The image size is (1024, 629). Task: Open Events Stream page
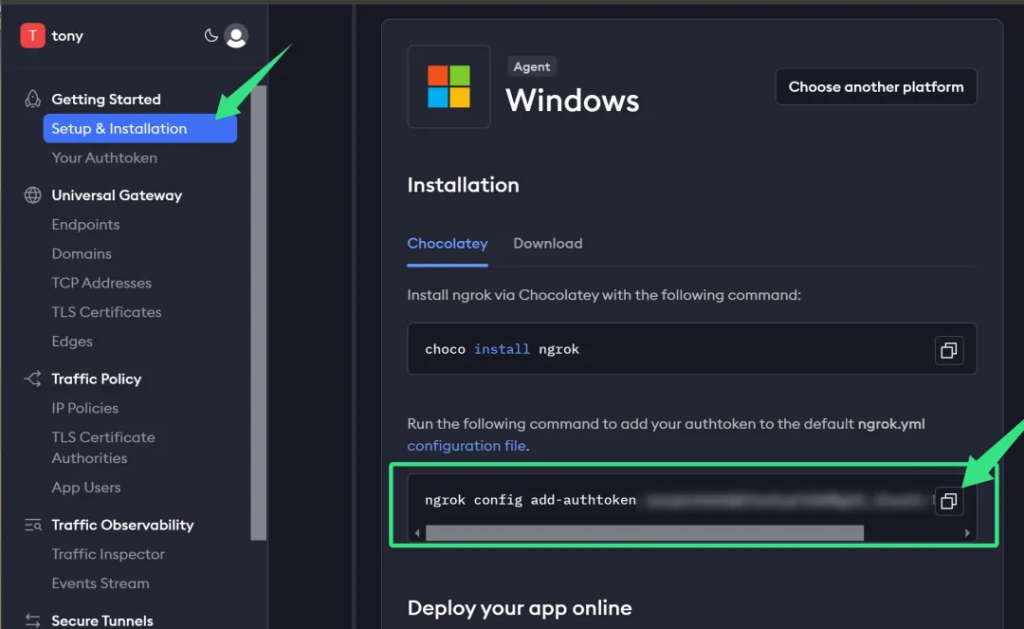point(100,583)
